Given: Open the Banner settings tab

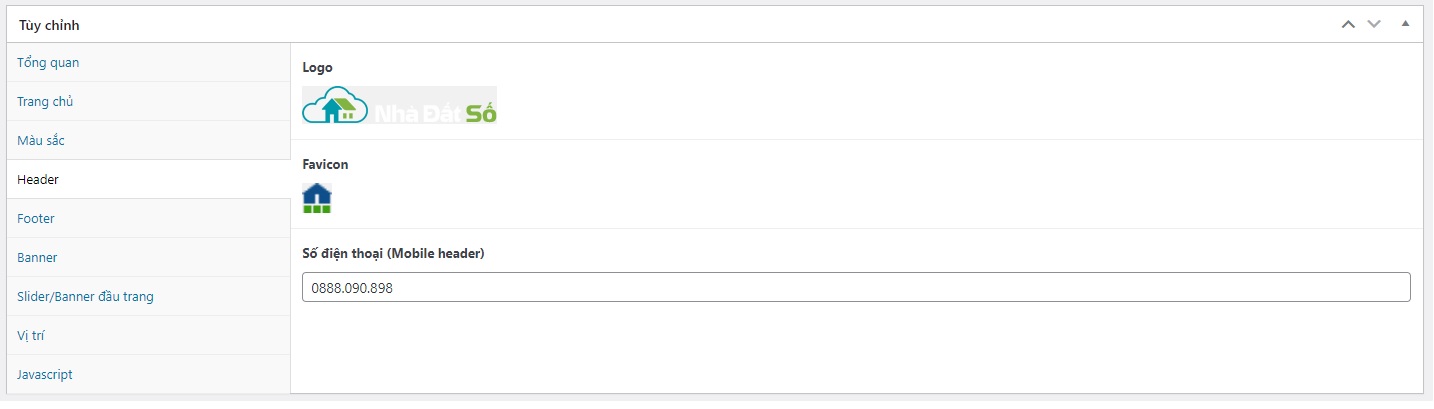Looking at the screenshot, I should click(x=37, y=258).
